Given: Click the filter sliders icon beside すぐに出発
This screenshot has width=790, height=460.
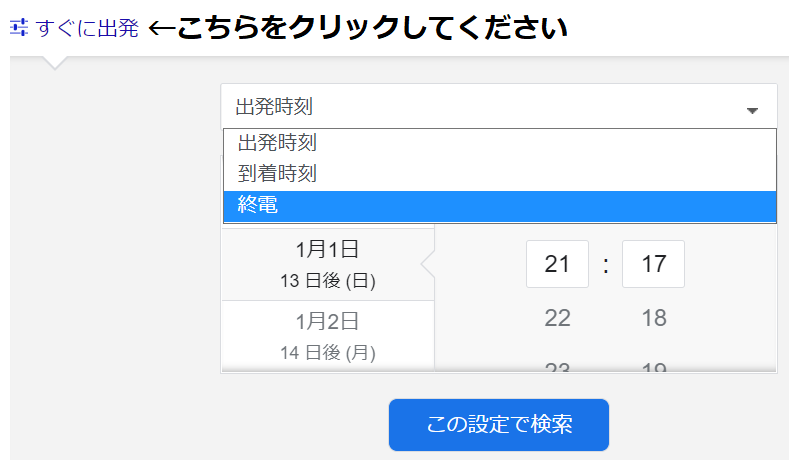Looking at the screenshot, I should [x=18, y=28].
